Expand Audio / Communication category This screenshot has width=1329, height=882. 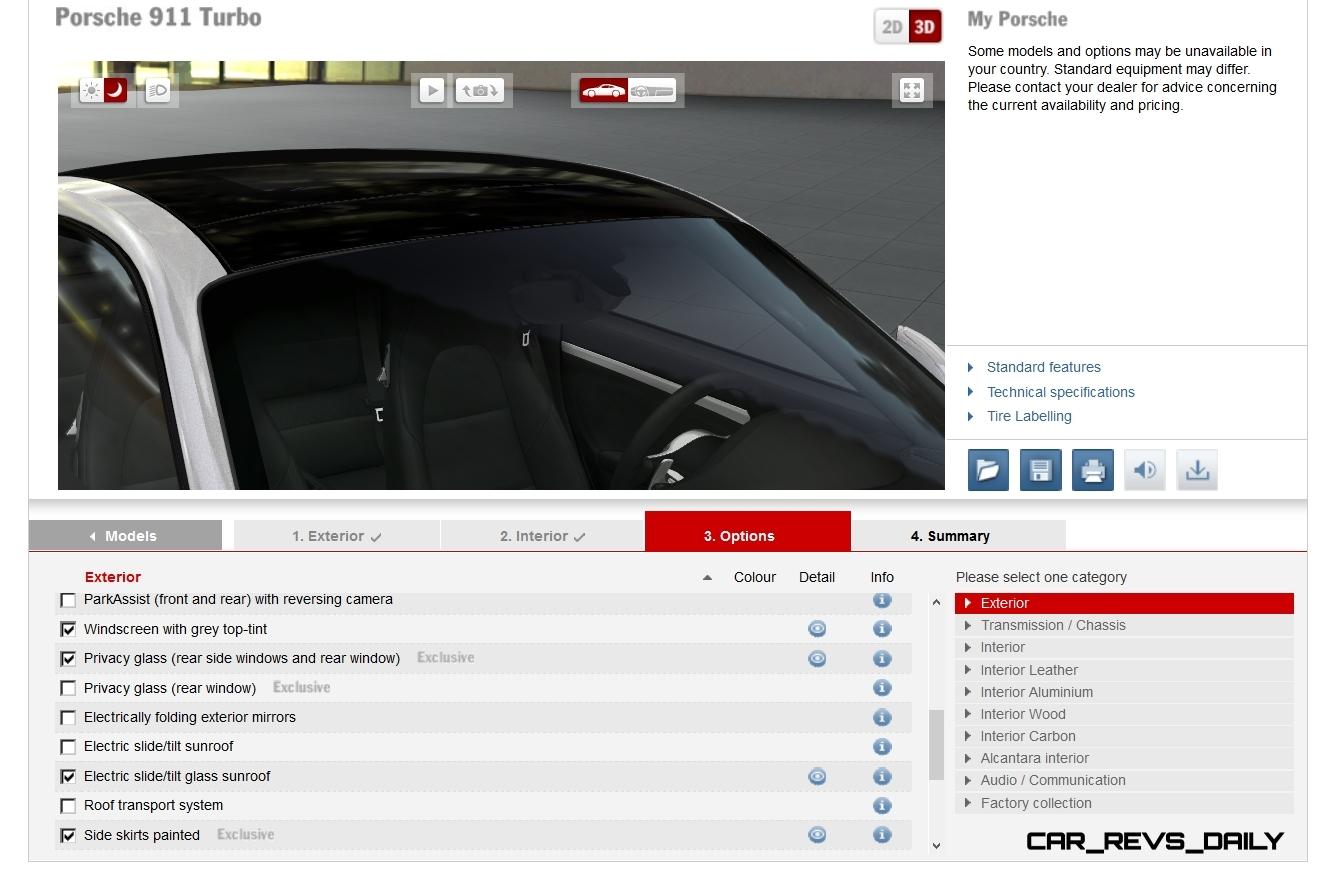tap(1124, 781)
